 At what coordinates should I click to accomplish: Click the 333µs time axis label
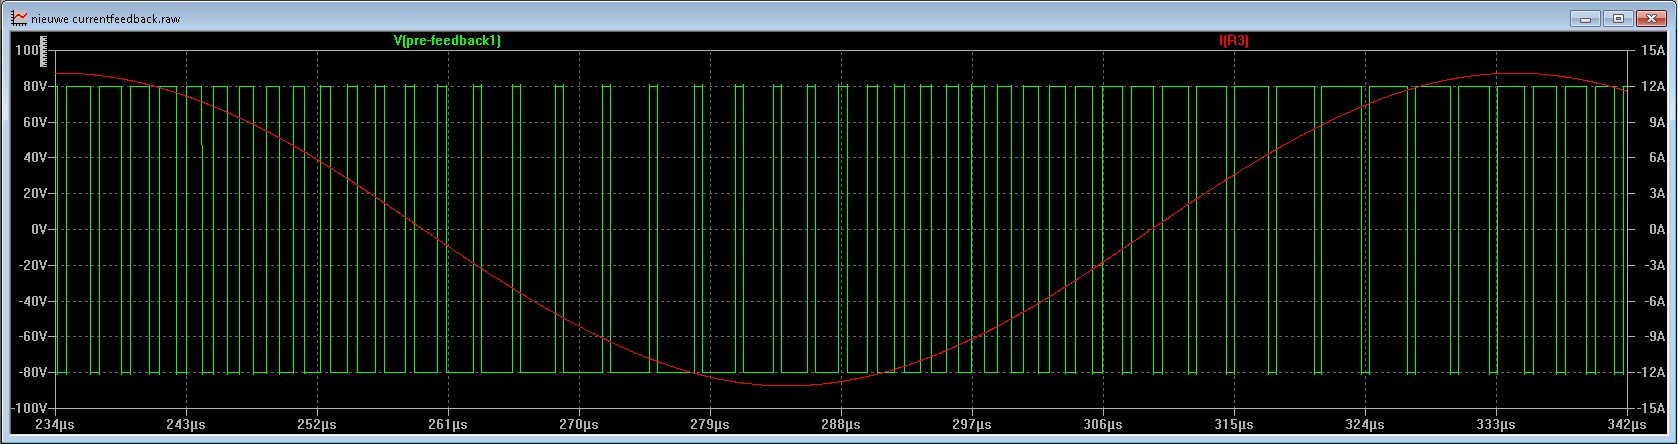coord(1496,425)
